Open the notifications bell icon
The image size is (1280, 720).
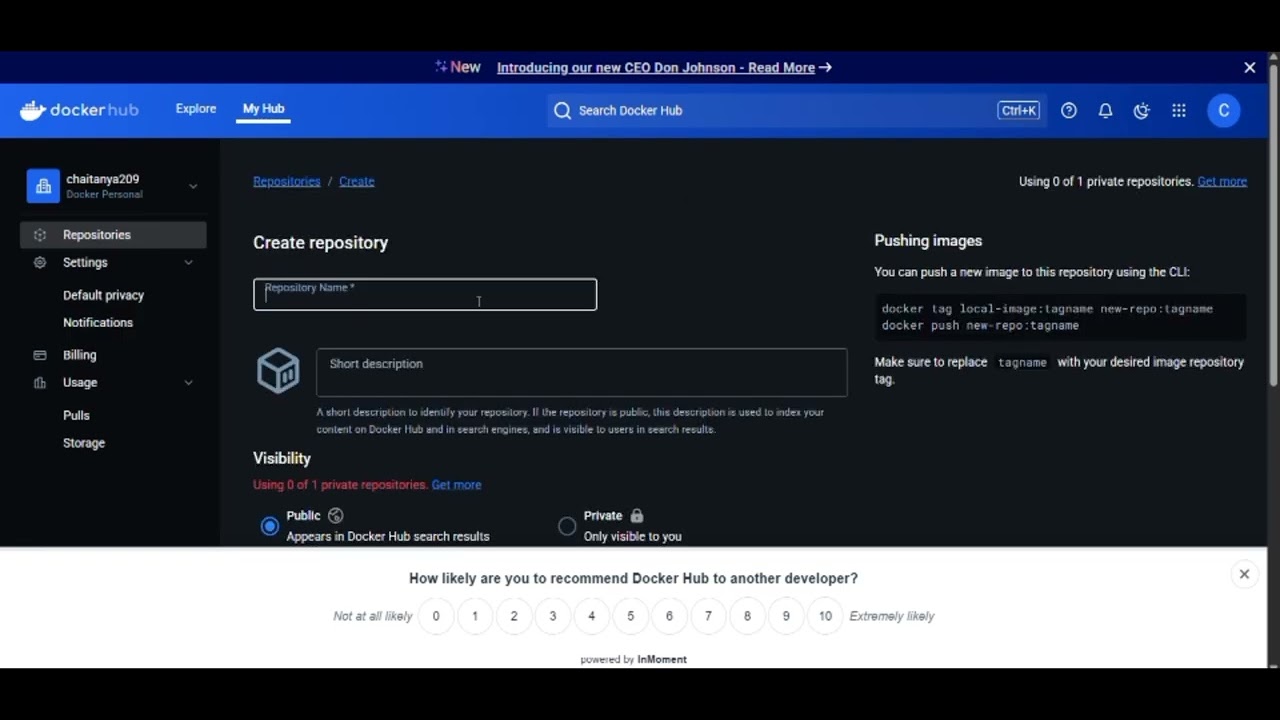[x=1105, y=111]
